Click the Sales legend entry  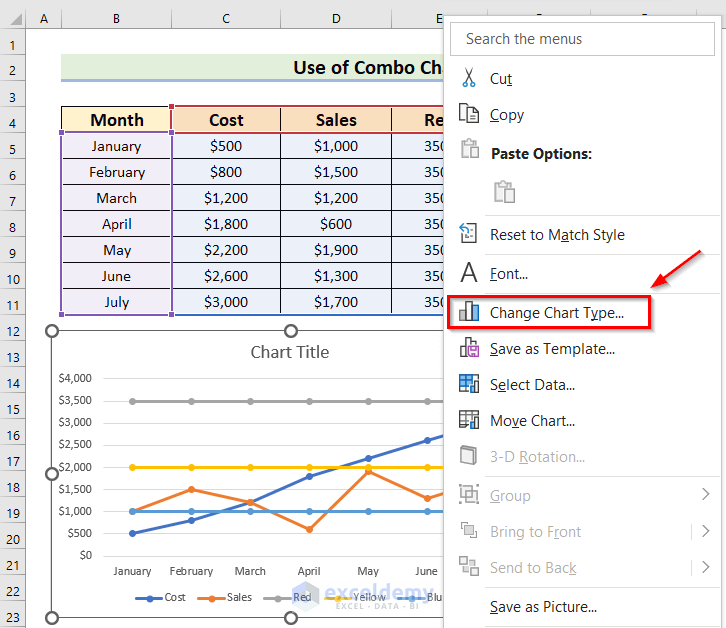coord(225,597)
